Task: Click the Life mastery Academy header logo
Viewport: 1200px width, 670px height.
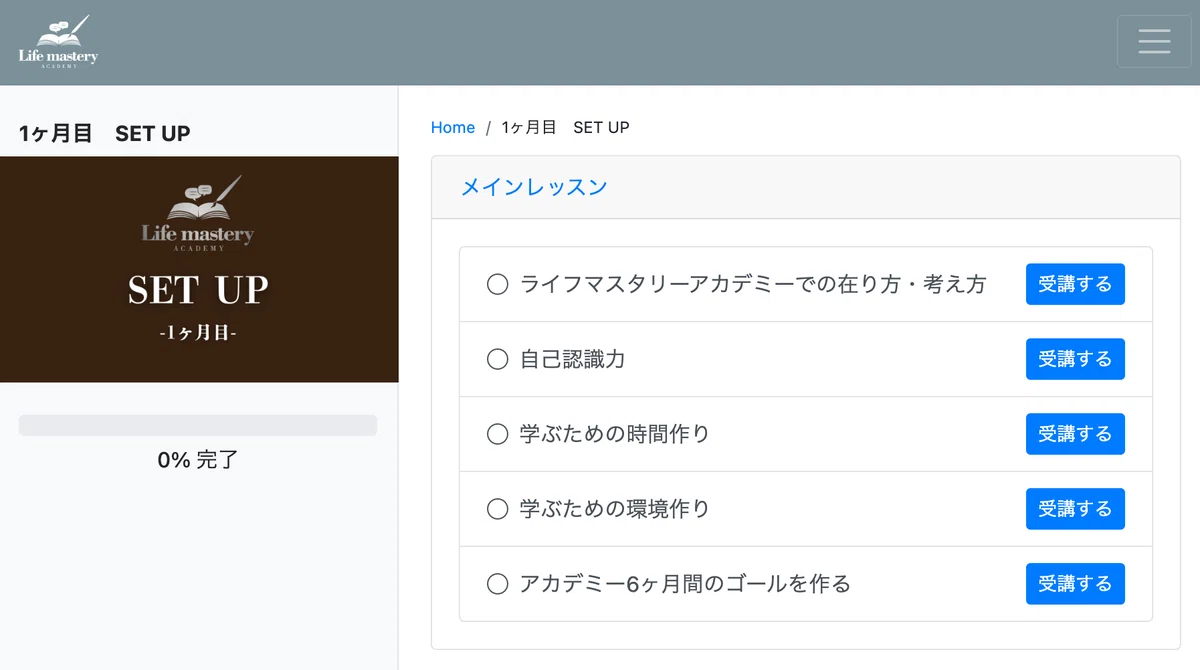Action: [x=58, y=42]
